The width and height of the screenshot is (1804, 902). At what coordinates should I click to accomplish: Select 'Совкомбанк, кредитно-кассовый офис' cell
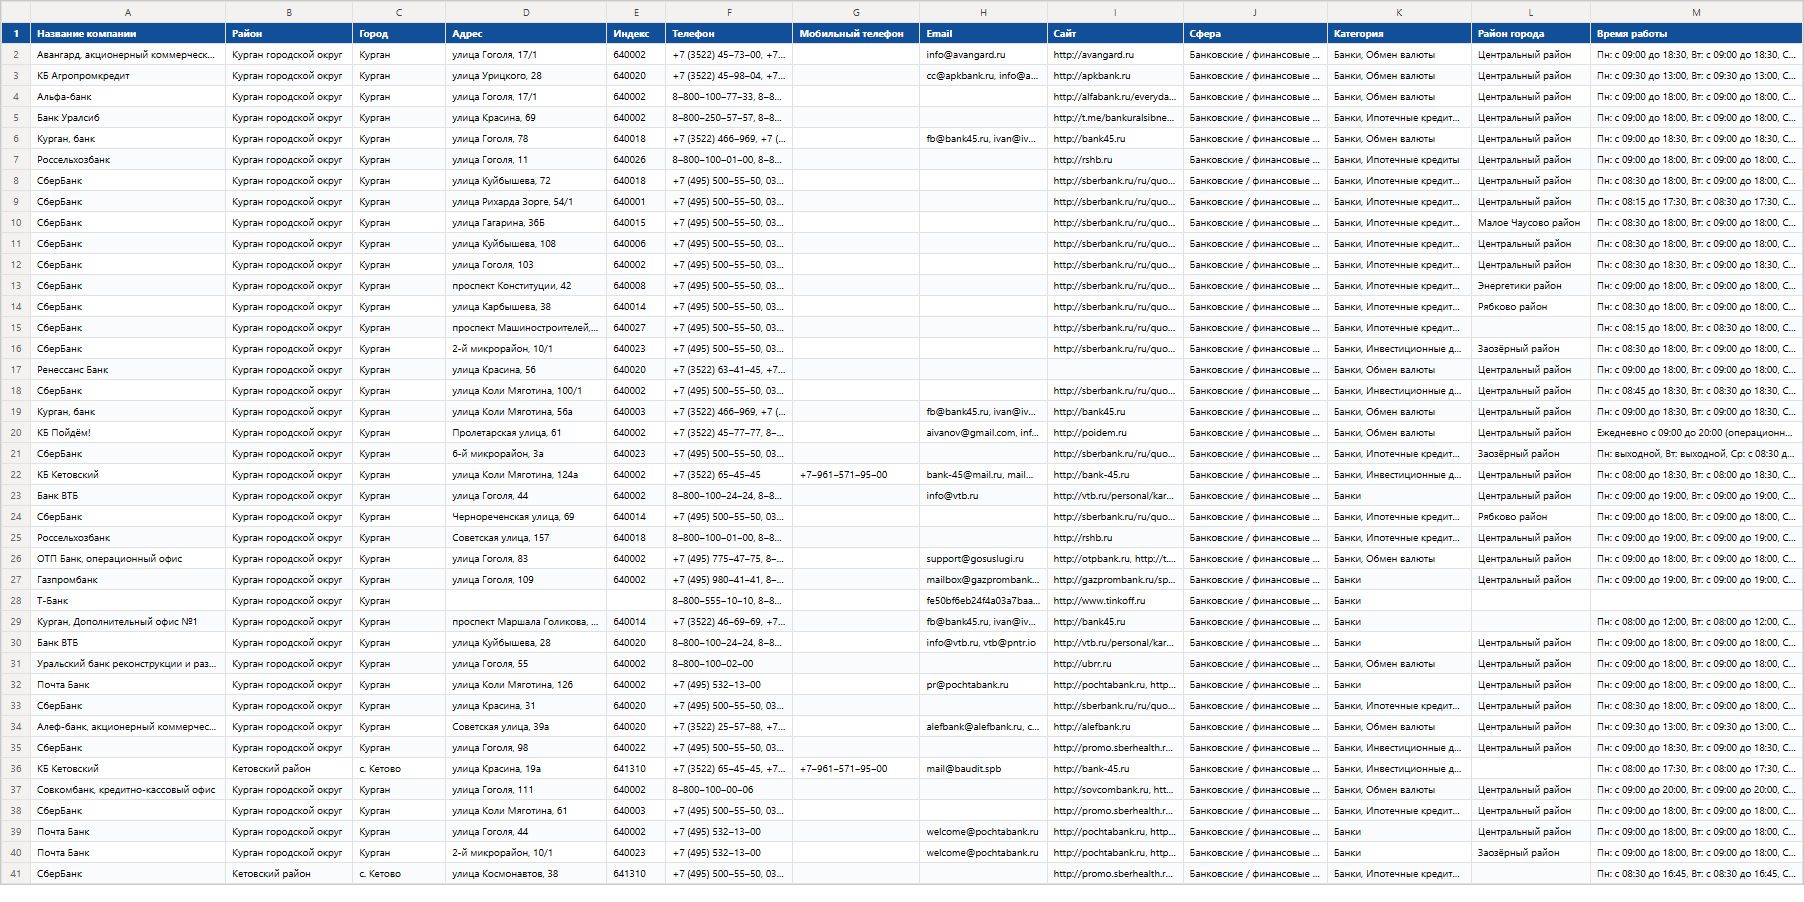tap(128, 789)
